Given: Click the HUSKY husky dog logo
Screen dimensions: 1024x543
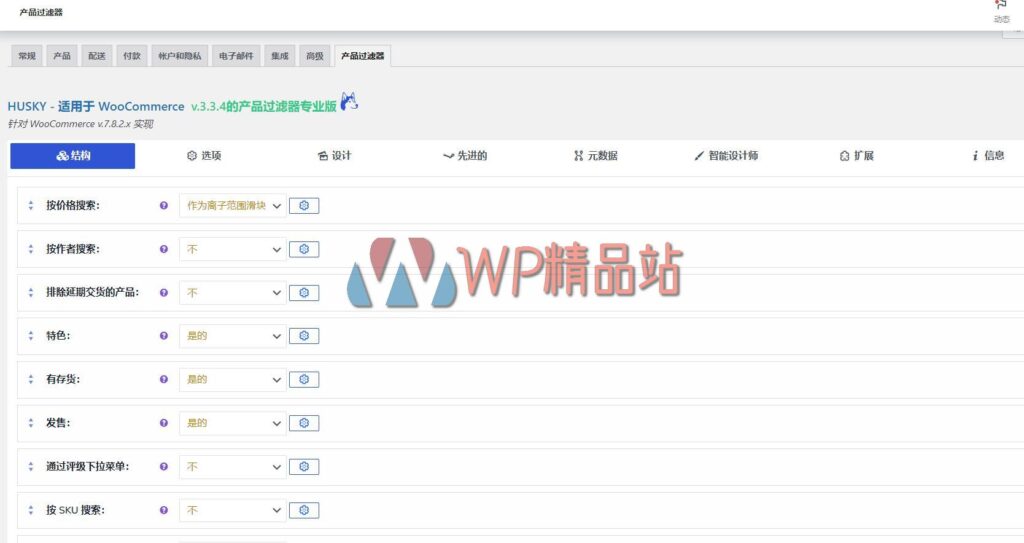Looking at the screenshot, I should tap(349, 102).
